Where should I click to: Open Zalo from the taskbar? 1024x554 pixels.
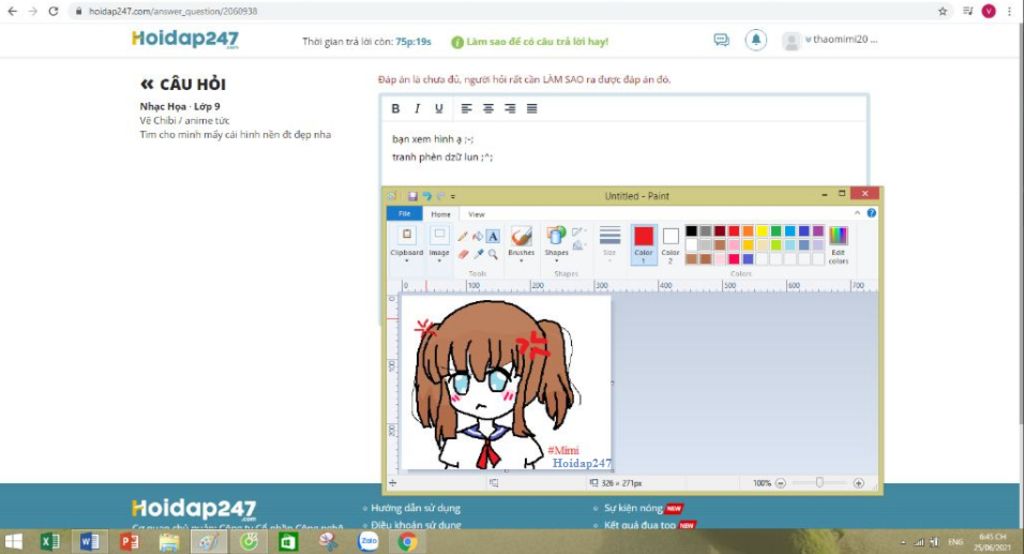pos(368,542)
